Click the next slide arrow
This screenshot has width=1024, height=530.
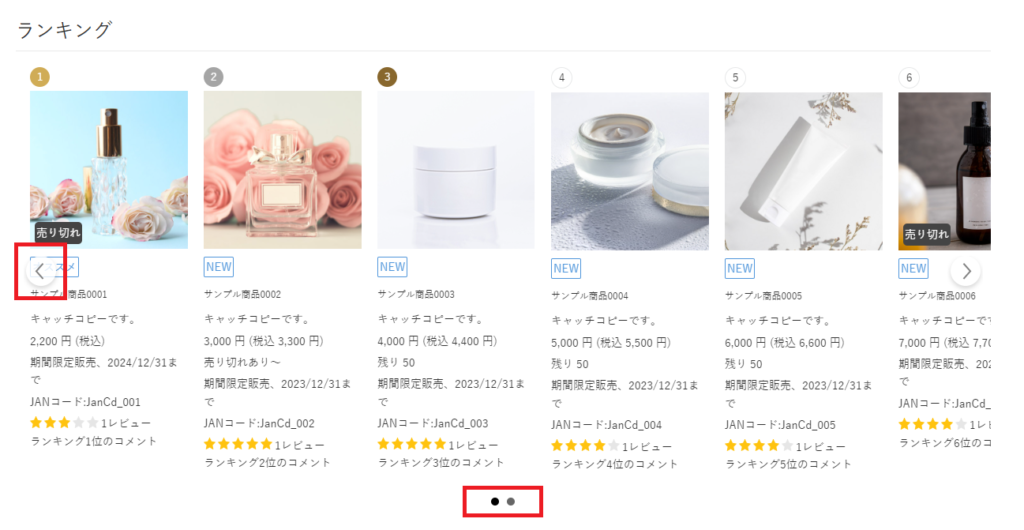click(965, 271)
